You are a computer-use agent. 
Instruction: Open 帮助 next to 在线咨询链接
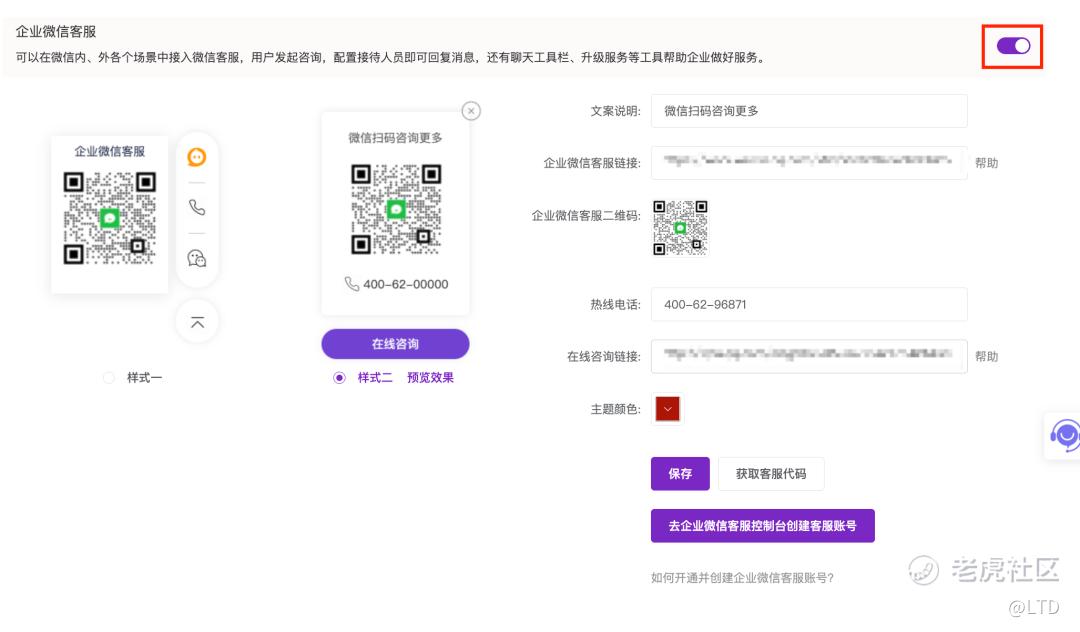click(x=986, y=357)
